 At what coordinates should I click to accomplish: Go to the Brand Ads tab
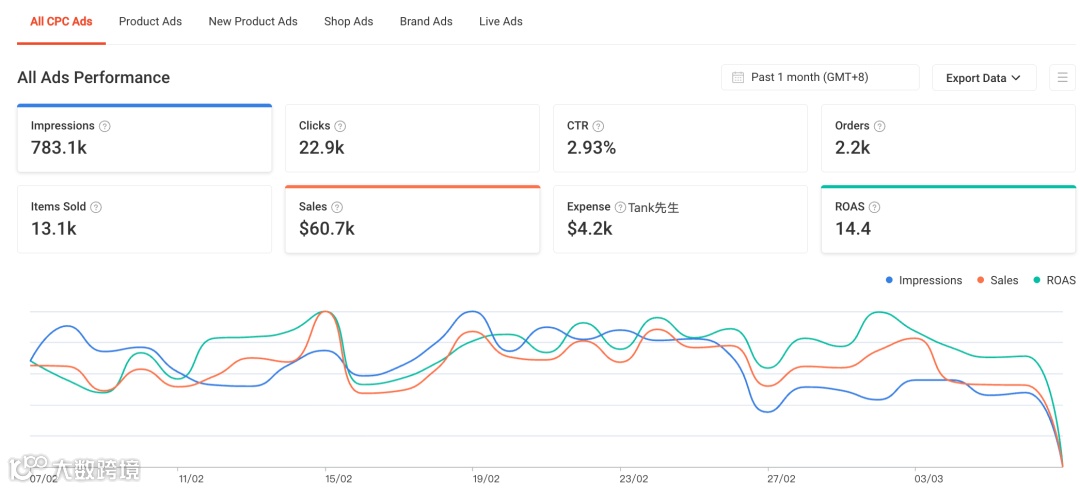426,21
